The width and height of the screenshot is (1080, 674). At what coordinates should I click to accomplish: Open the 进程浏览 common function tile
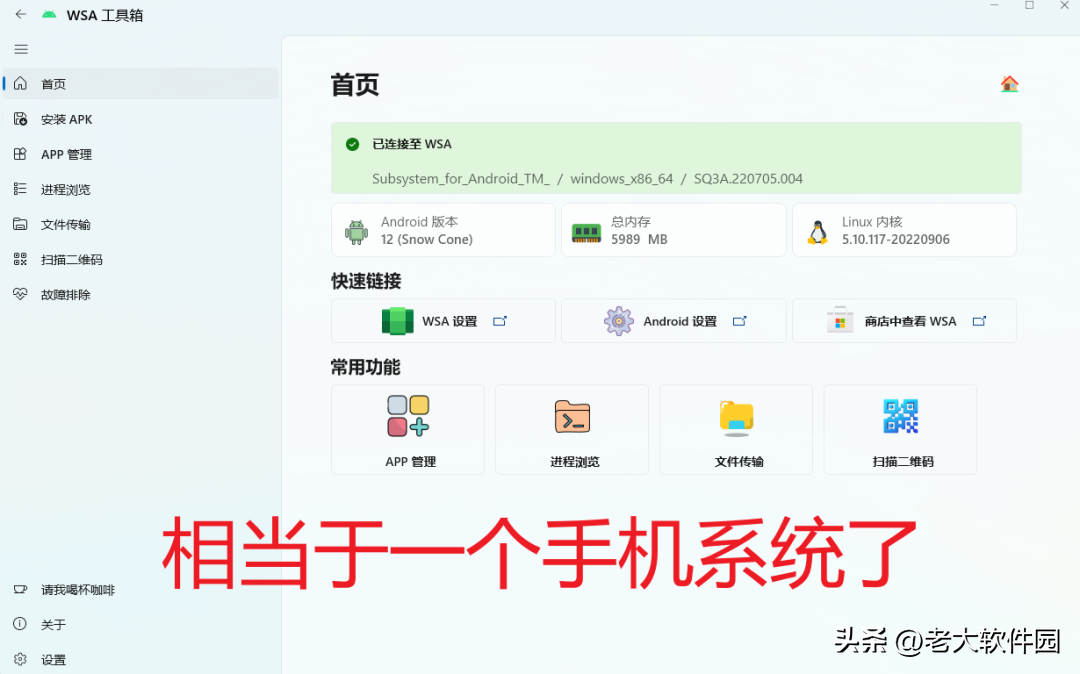pos(572,430)
